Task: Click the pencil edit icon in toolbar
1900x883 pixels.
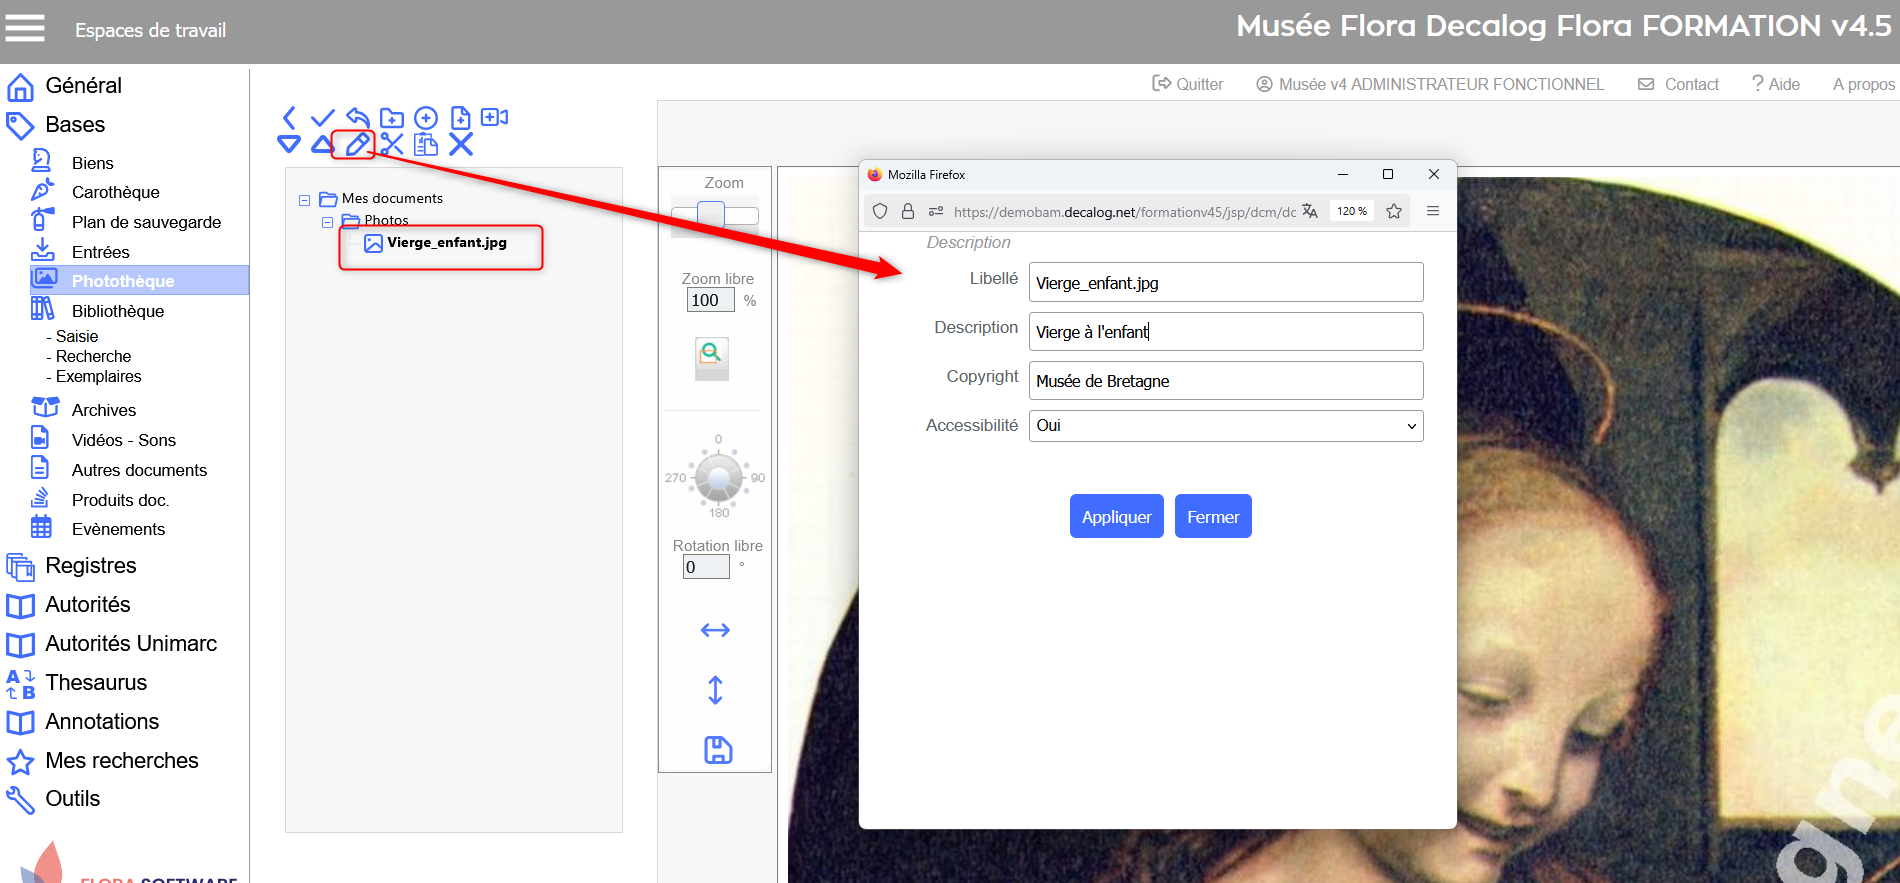Action: coord(357,145)
